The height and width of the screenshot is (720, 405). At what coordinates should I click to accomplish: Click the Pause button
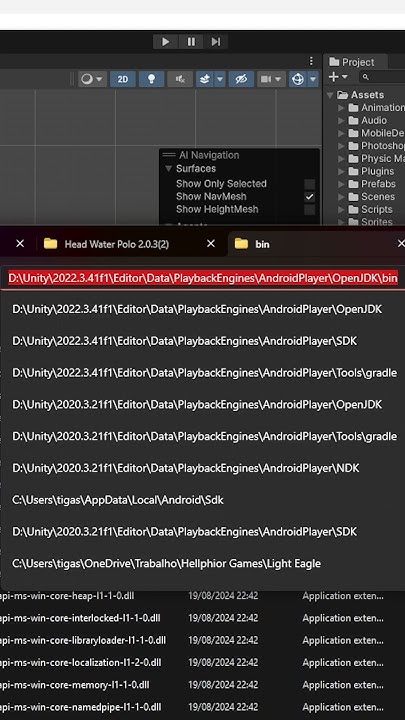(191, 42)
